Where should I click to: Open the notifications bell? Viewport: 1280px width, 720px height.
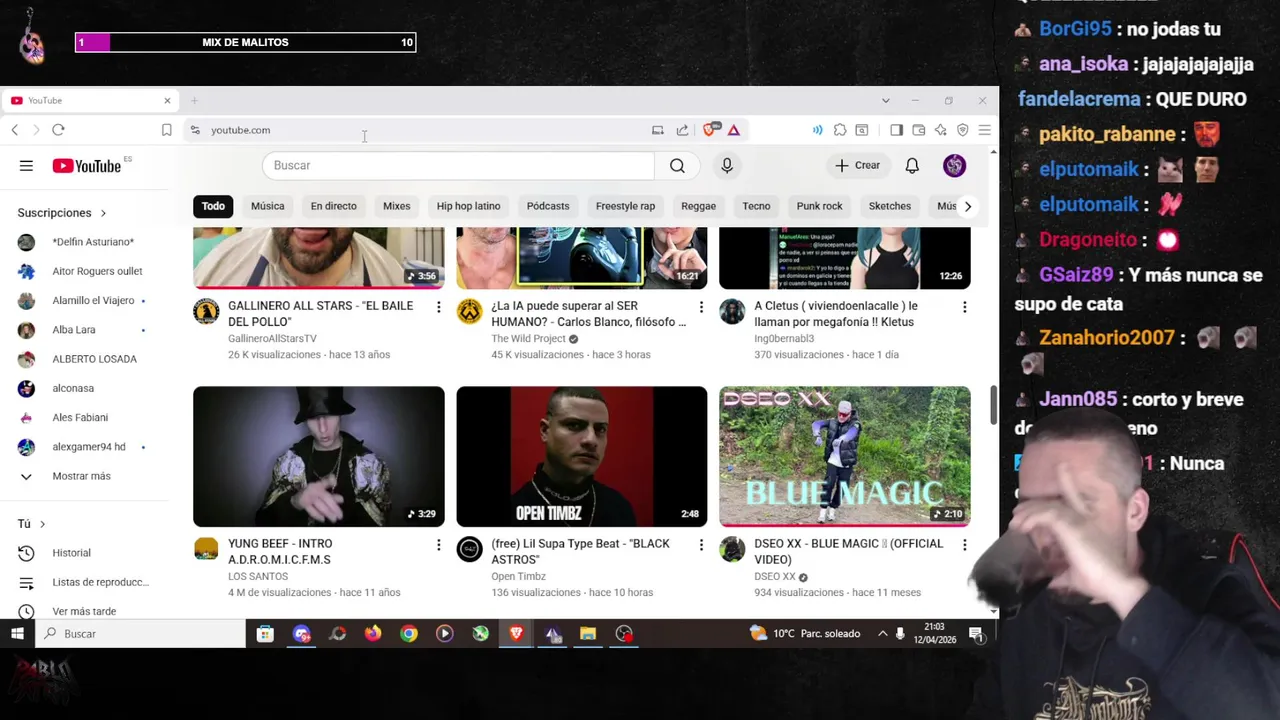pos(912,166)
